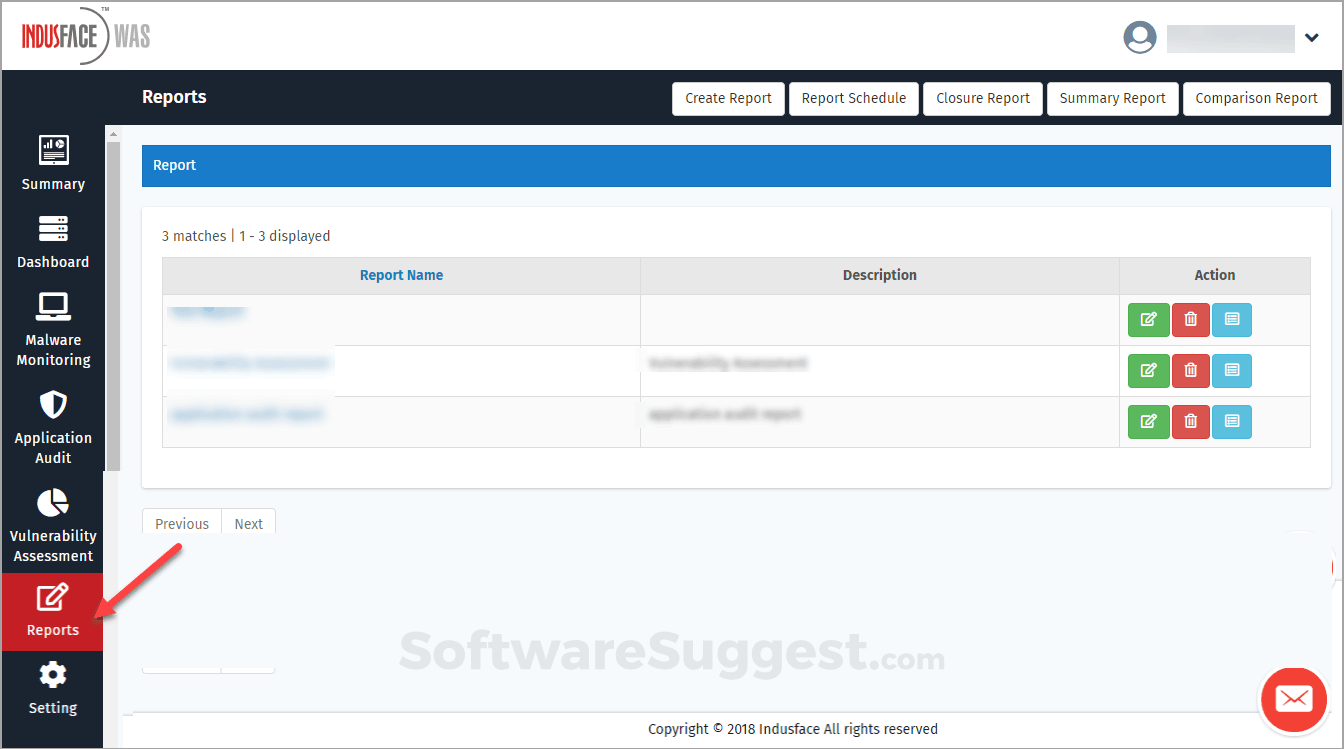This screenshot has height=749, width=1344.
Task: Open Vulnerability Assessment from sidebar
Action: coord(53,526)
